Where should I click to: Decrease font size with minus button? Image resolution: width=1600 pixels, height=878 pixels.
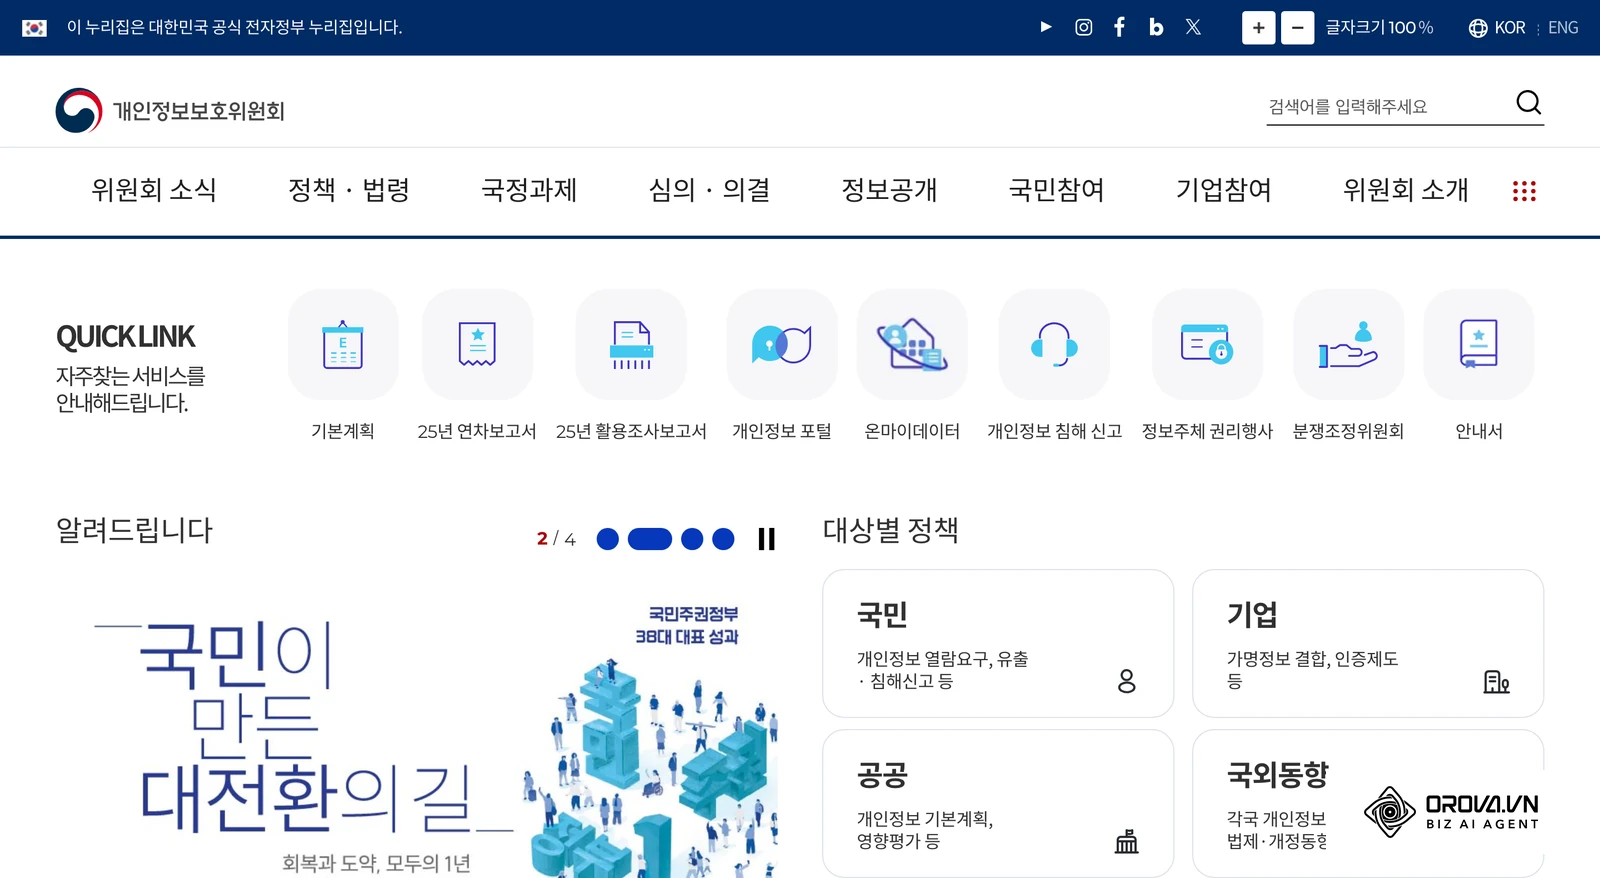[1297, 28]
